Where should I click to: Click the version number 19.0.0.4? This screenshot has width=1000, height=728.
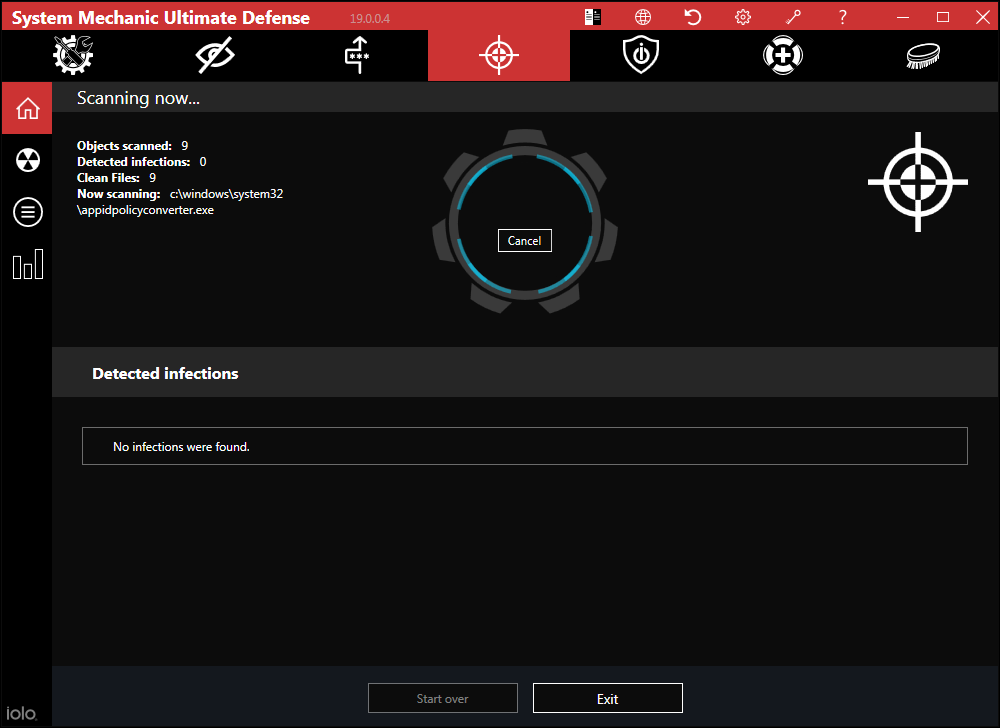[370, 18]
